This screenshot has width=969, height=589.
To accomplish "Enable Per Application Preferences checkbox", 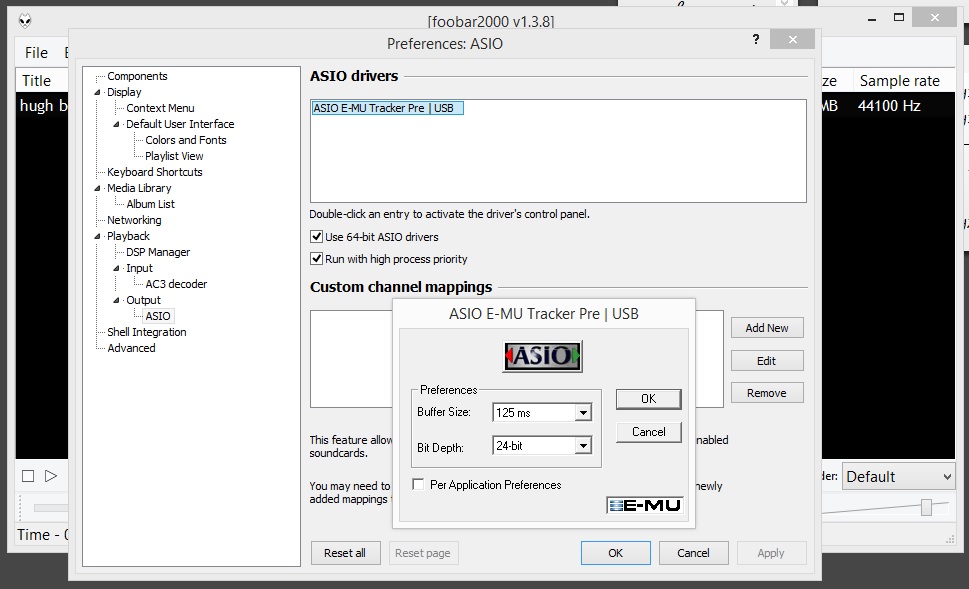I will coord(418,485).
